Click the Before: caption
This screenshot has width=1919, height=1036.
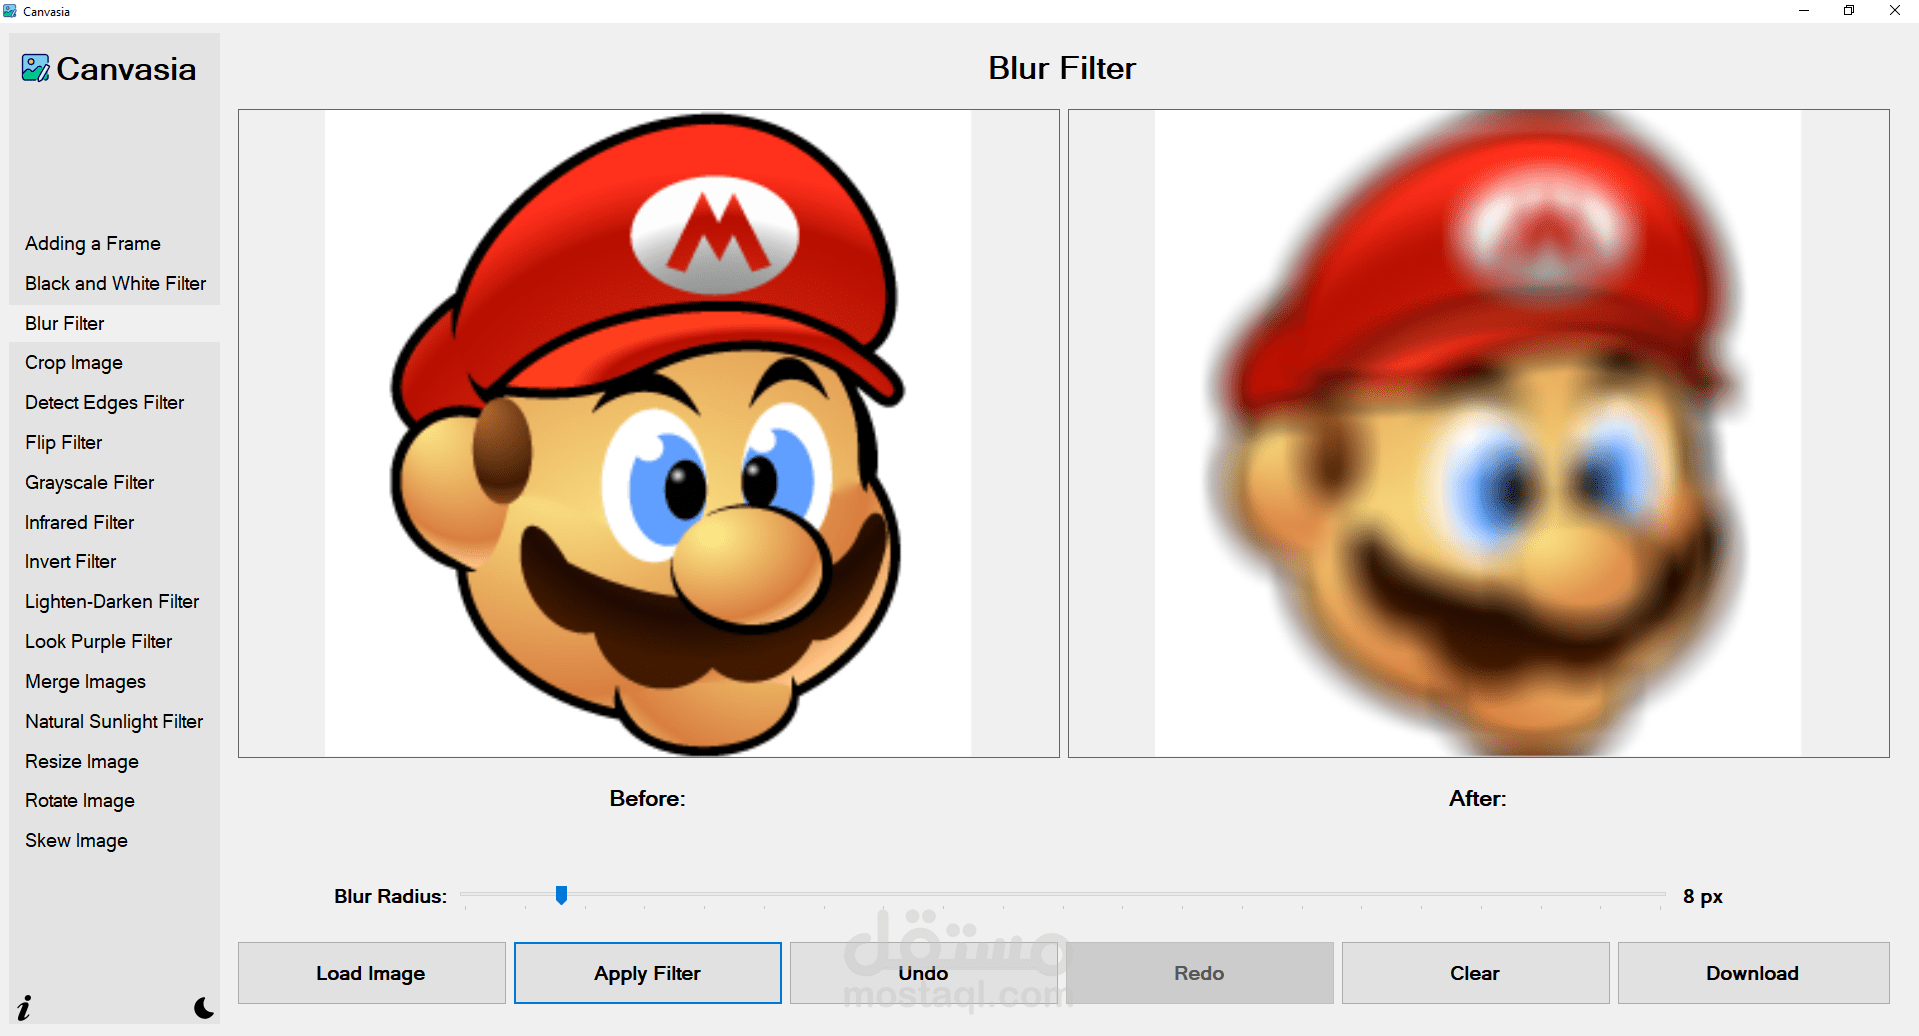click(x=648, y=799)
